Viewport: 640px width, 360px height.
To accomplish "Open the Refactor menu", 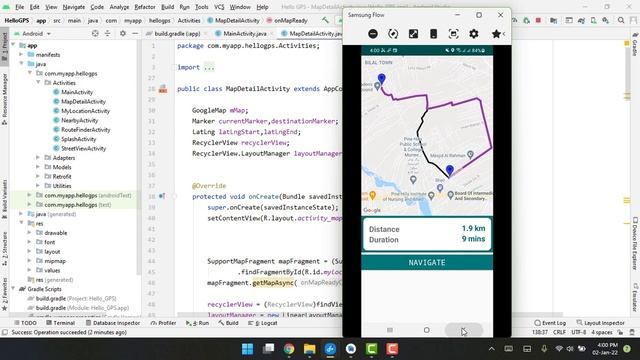I will tap(145, 7).
